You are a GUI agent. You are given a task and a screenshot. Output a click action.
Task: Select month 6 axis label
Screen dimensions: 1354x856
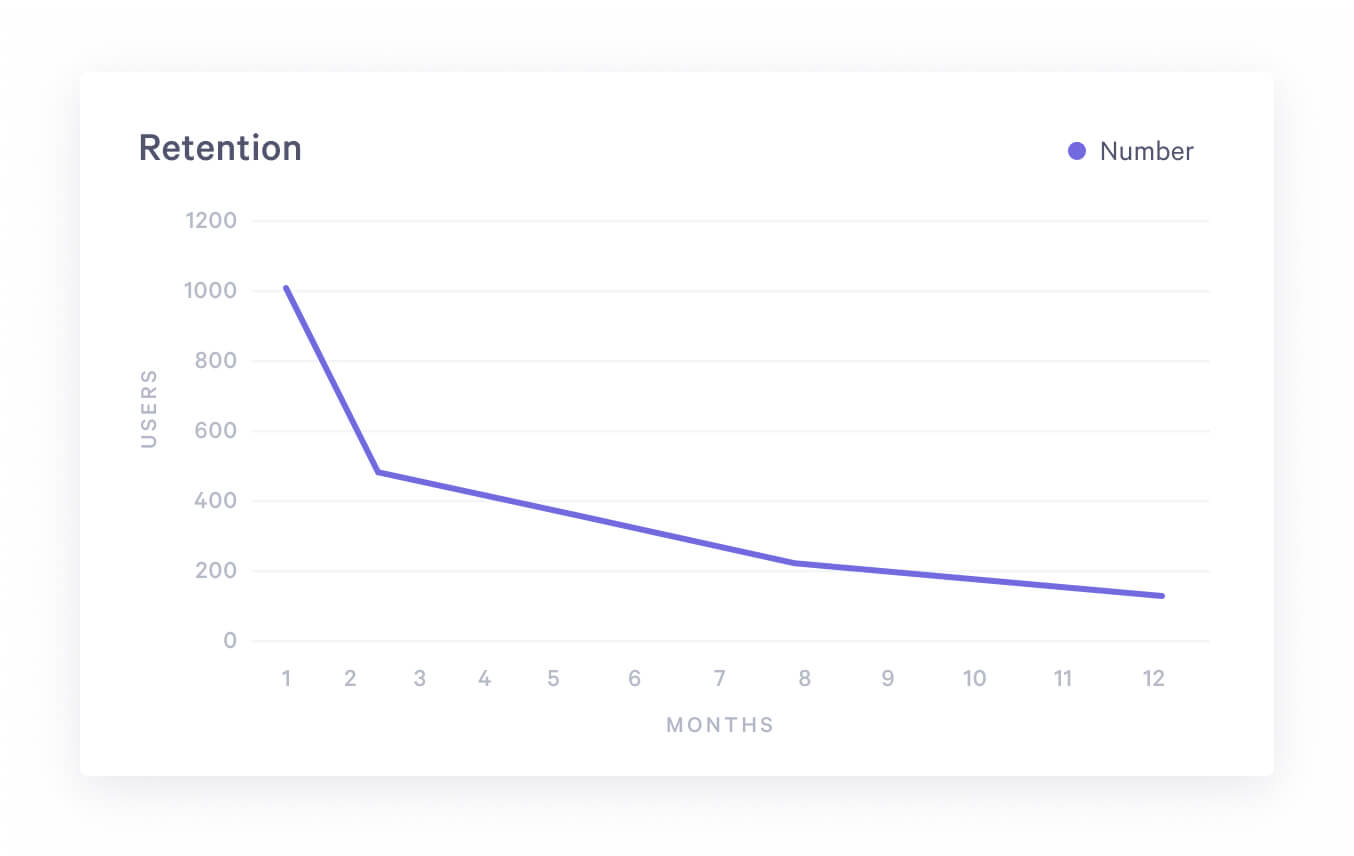pos(635,679)
